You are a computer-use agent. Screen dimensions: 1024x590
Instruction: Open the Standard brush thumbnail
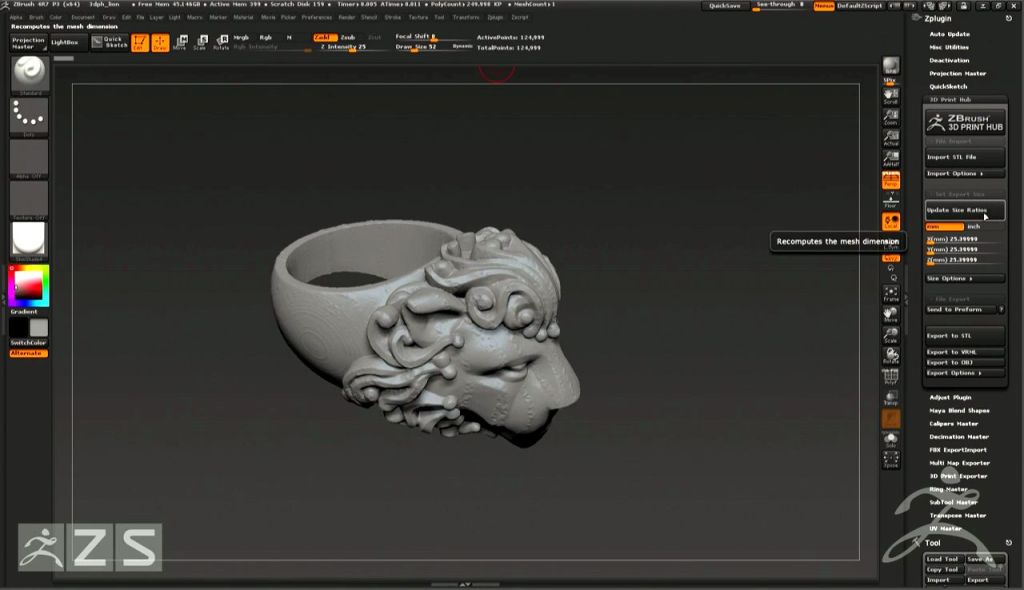29,76
